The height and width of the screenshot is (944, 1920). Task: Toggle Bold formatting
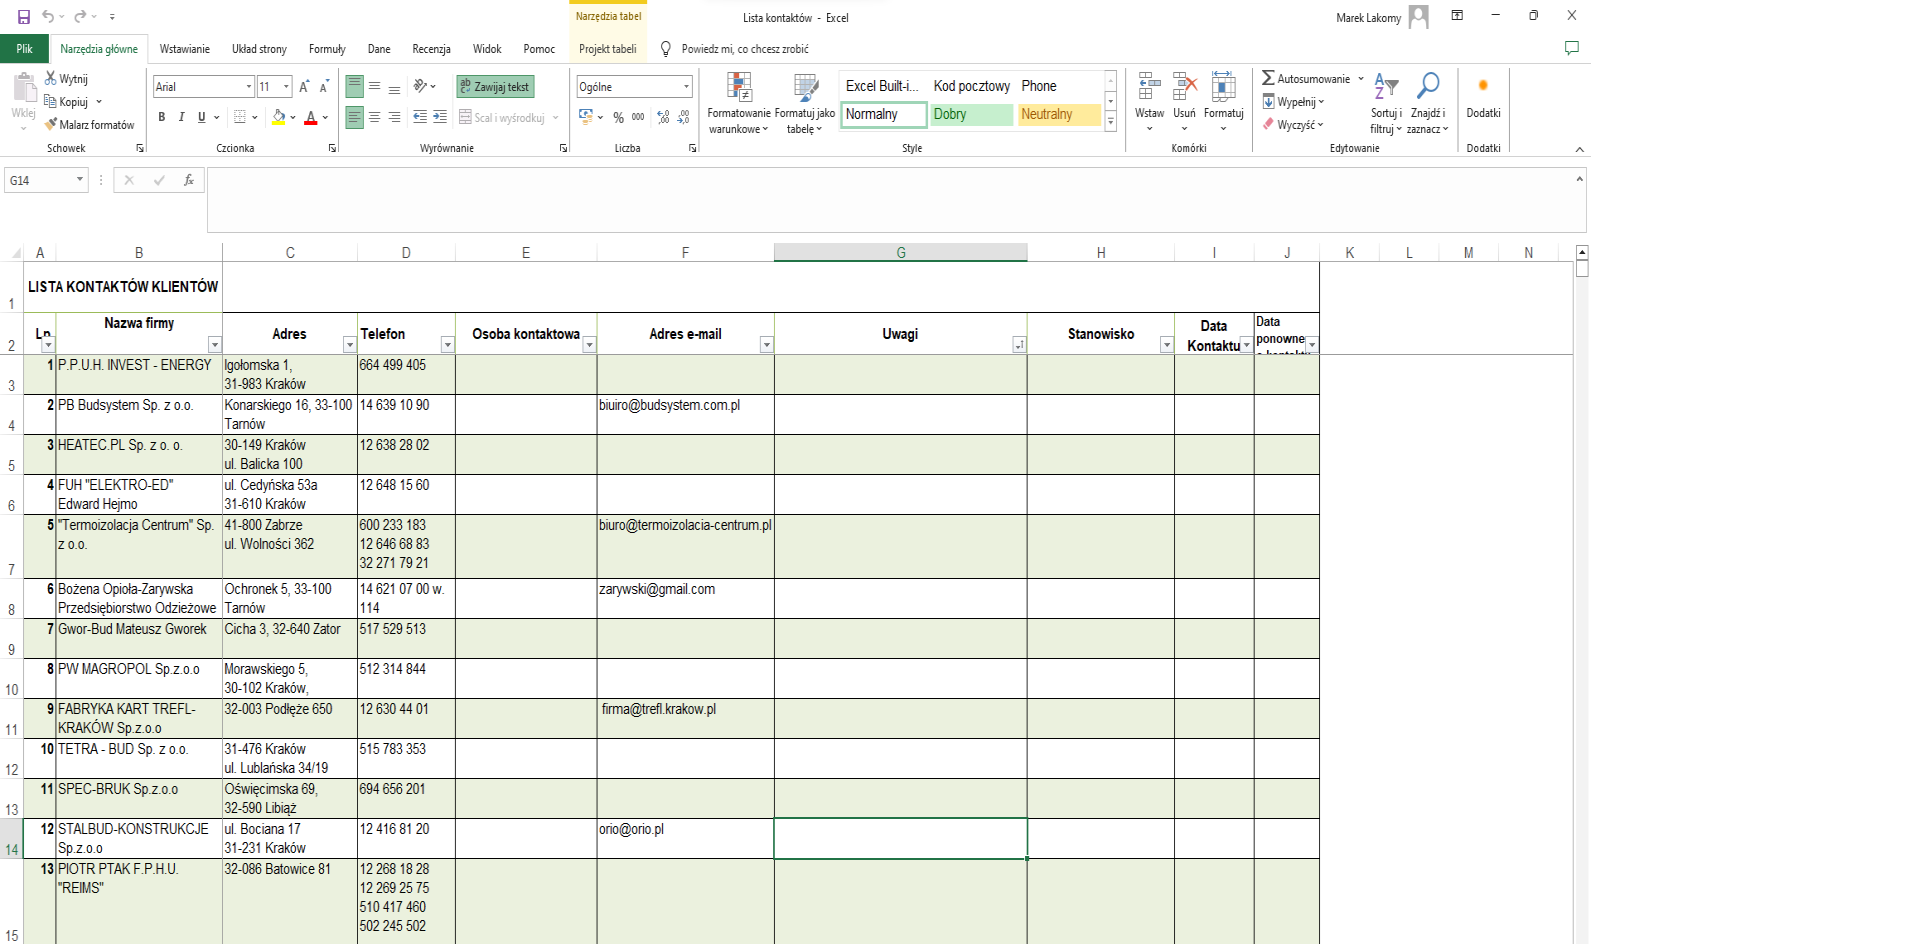coord(161,117)
